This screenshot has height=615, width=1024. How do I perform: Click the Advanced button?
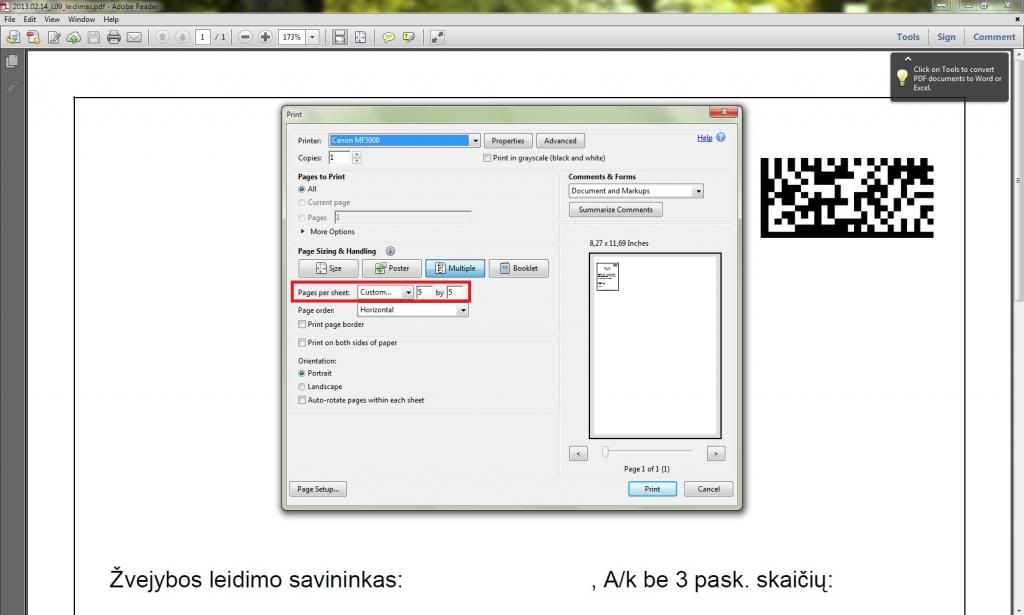point(560,141)
